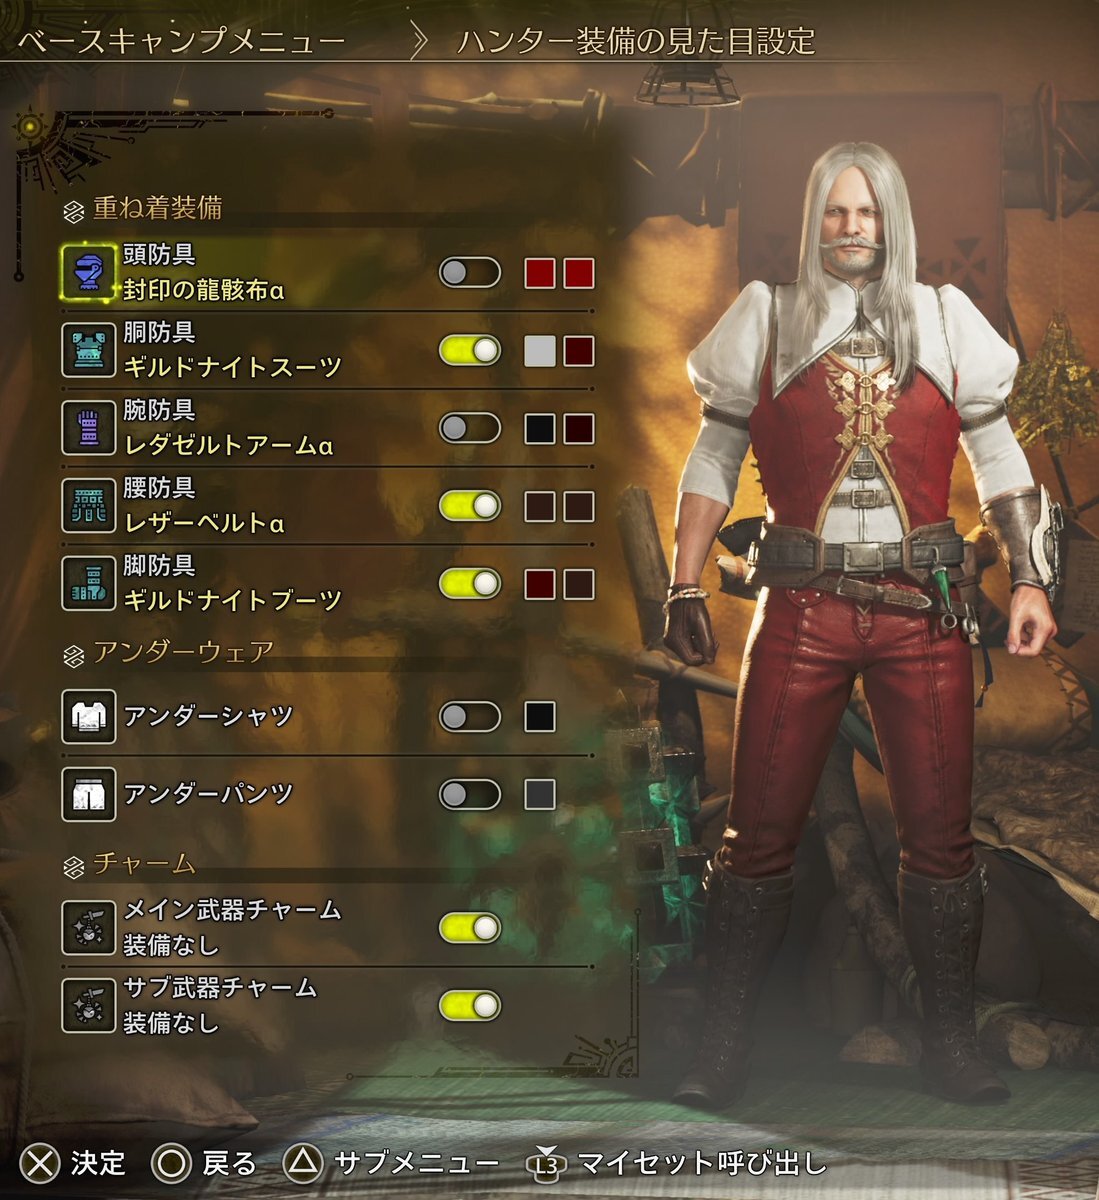Click the マイセット呼び出し prompt
1099x1200 pixels.
click(x=679, y=1163)
